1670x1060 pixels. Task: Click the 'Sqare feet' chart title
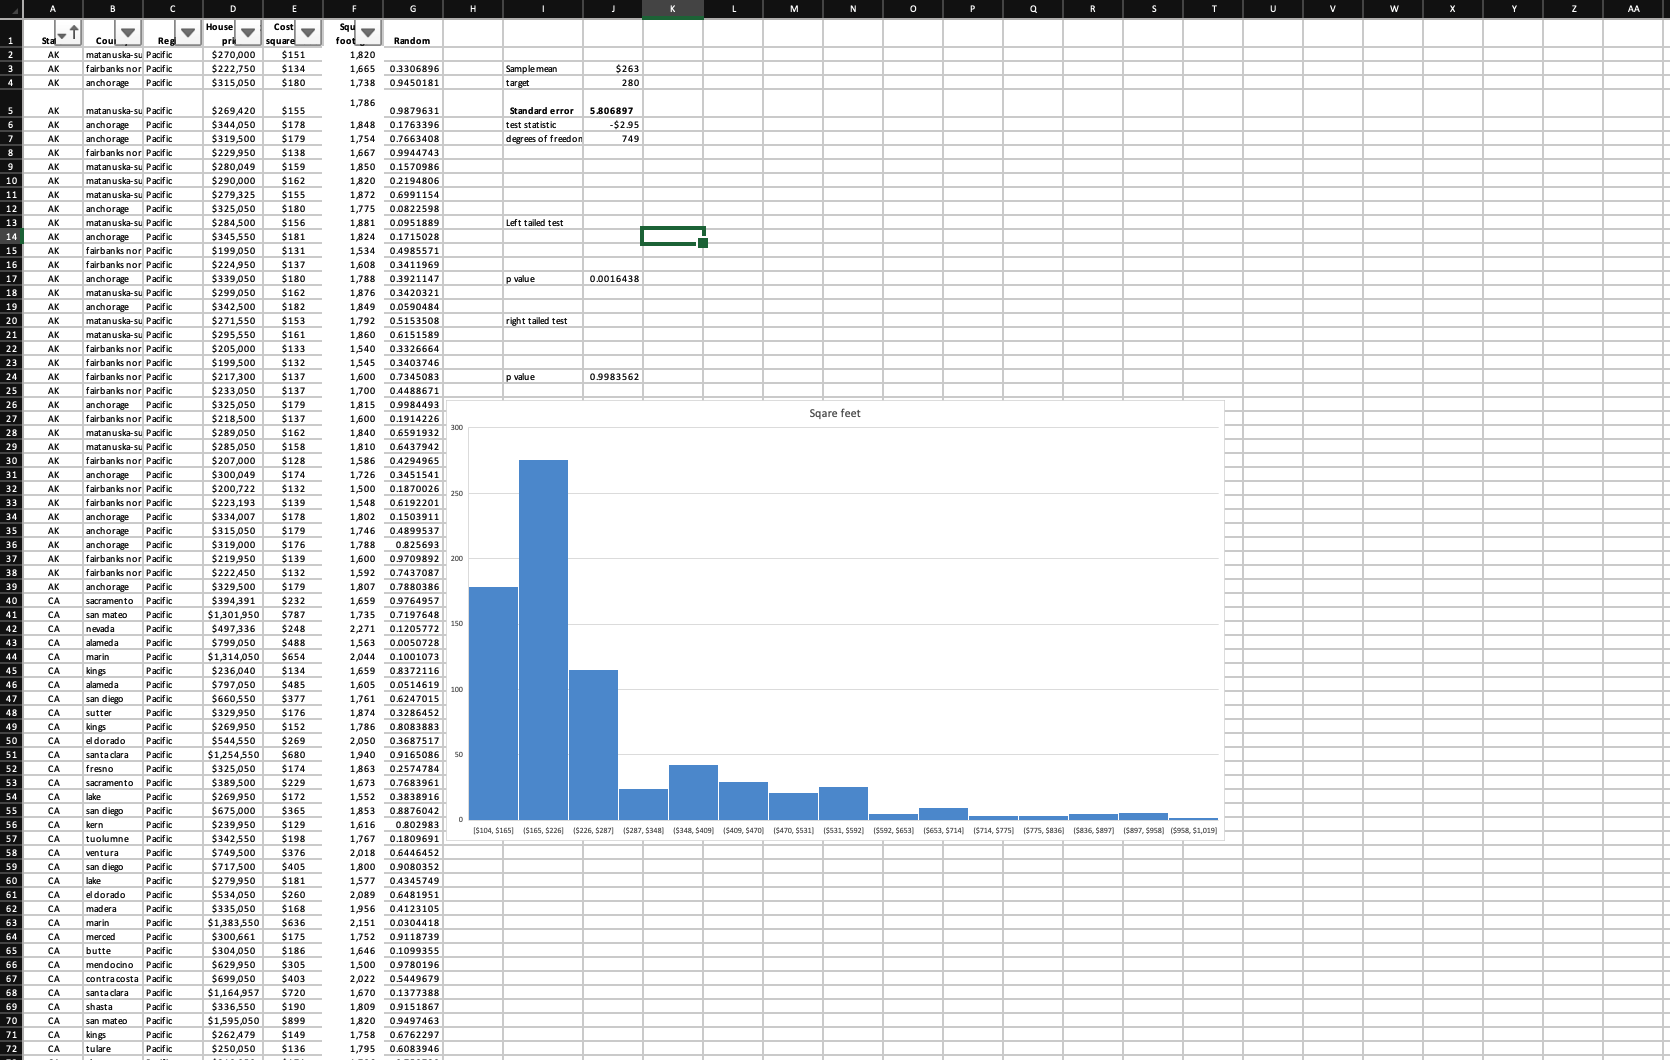pos(835,413)
